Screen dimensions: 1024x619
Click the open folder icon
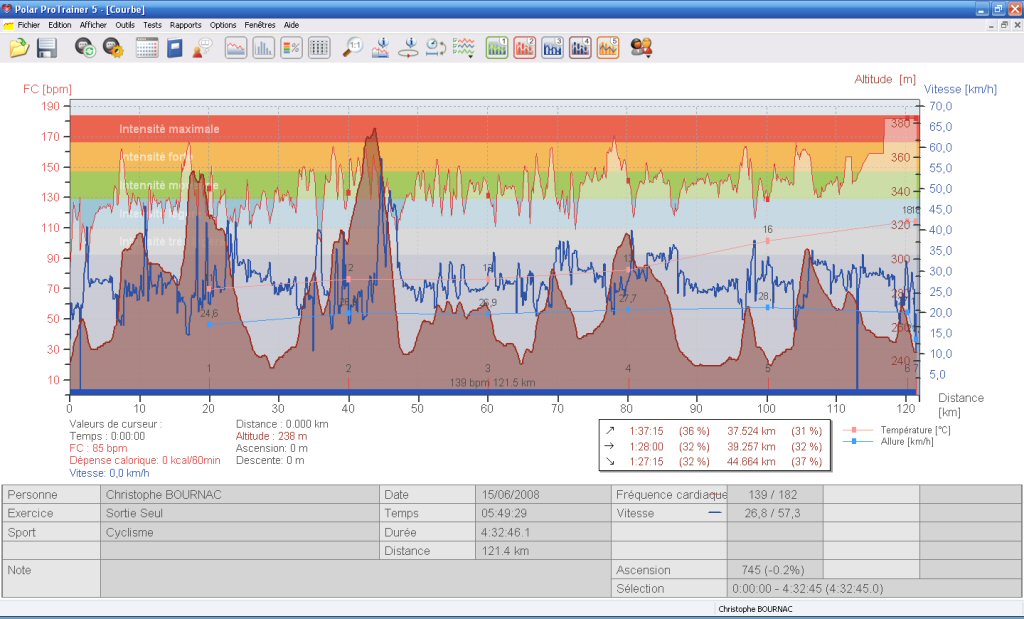pyautogui.click(x=20, y=48)
